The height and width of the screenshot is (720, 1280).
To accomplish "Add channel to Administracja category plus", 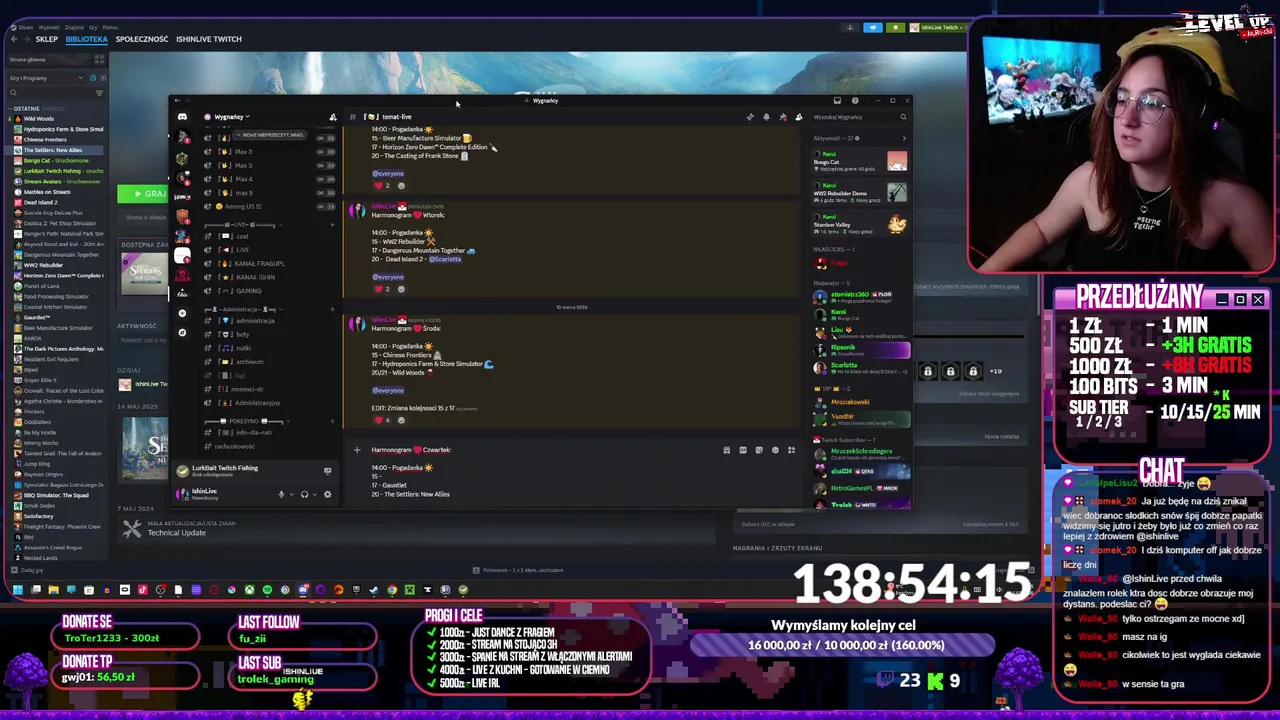I will (333, 309).
